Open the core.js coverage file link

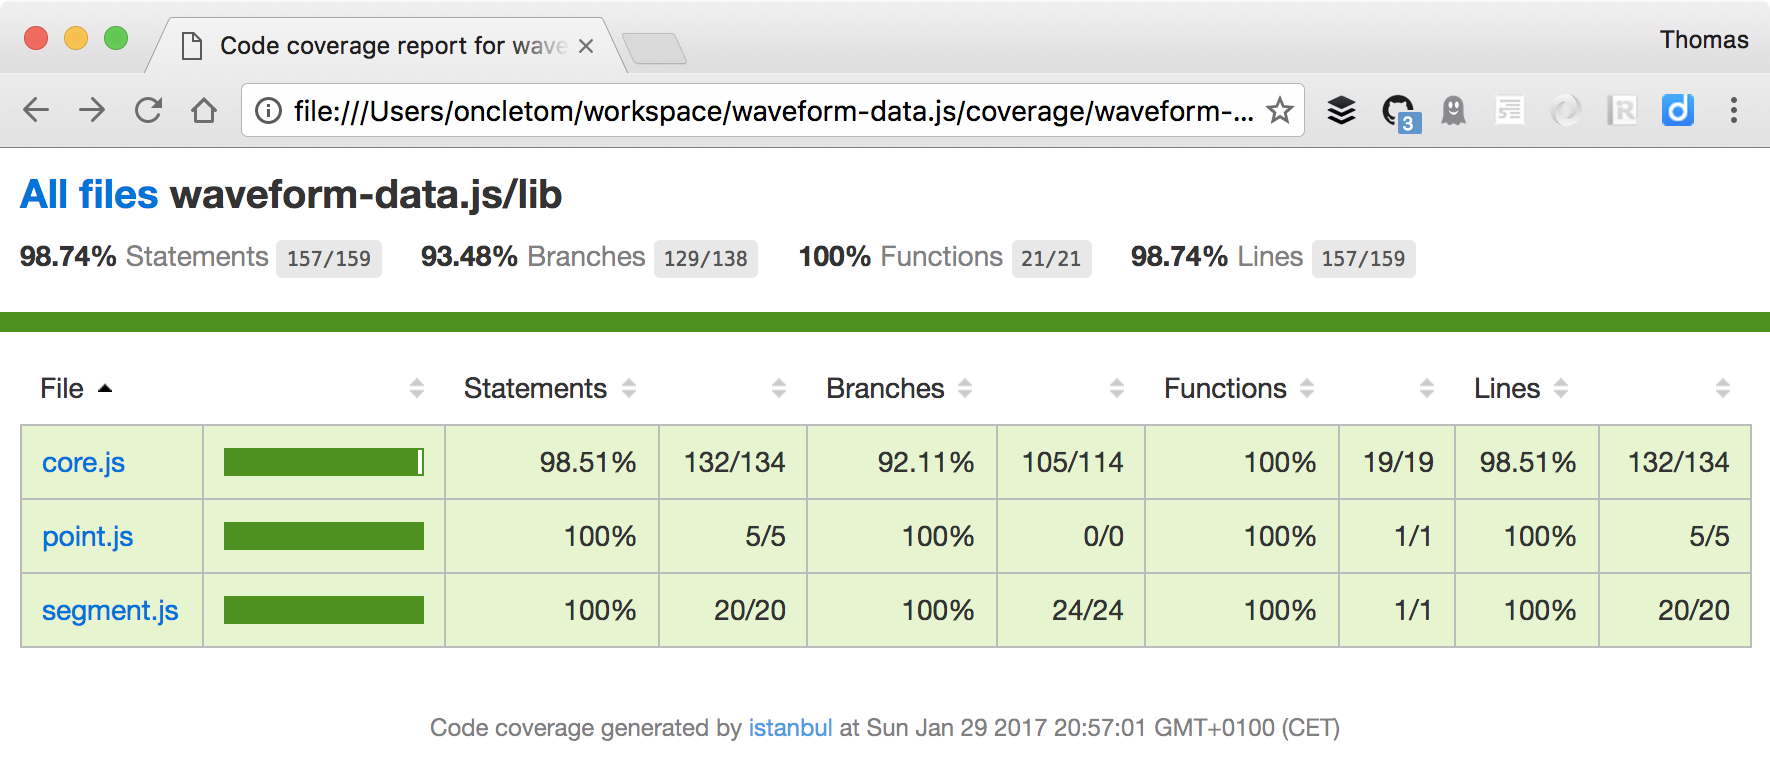pos(83,462)
